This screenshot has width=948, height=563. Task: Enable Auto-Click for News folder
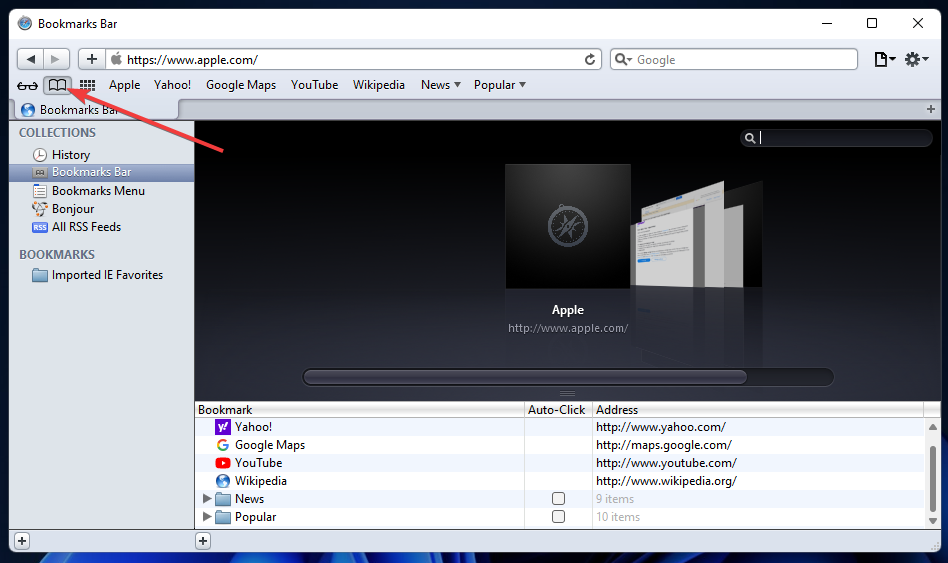pos(558,499)
